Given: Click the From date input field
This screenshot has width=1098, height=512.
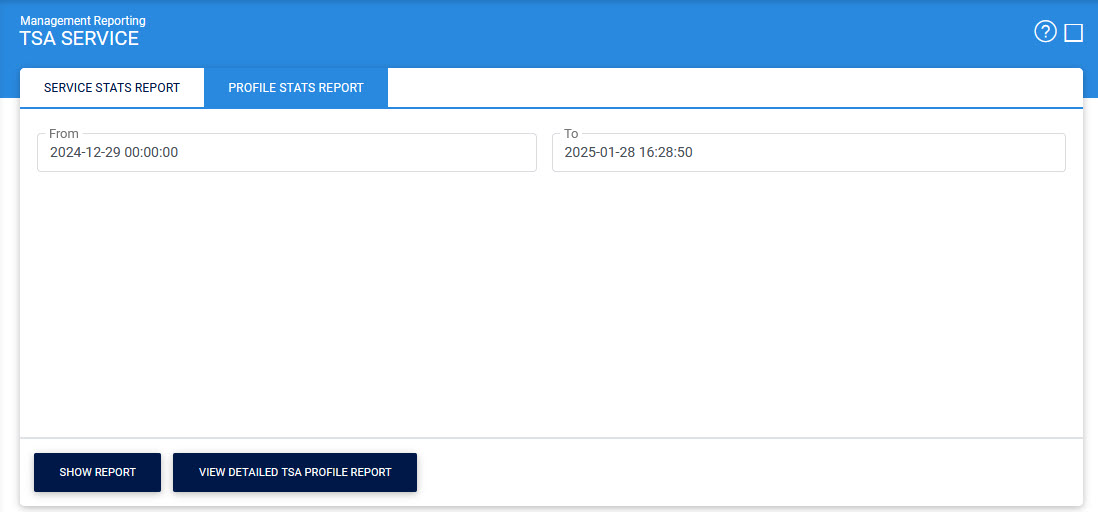Looking at the screenshot, I should click(287, 153).
